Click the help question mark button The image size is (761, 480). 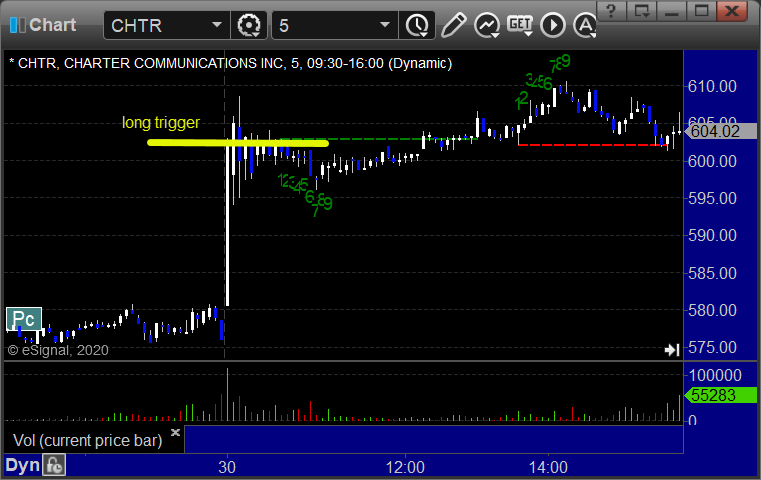point(611,11)
